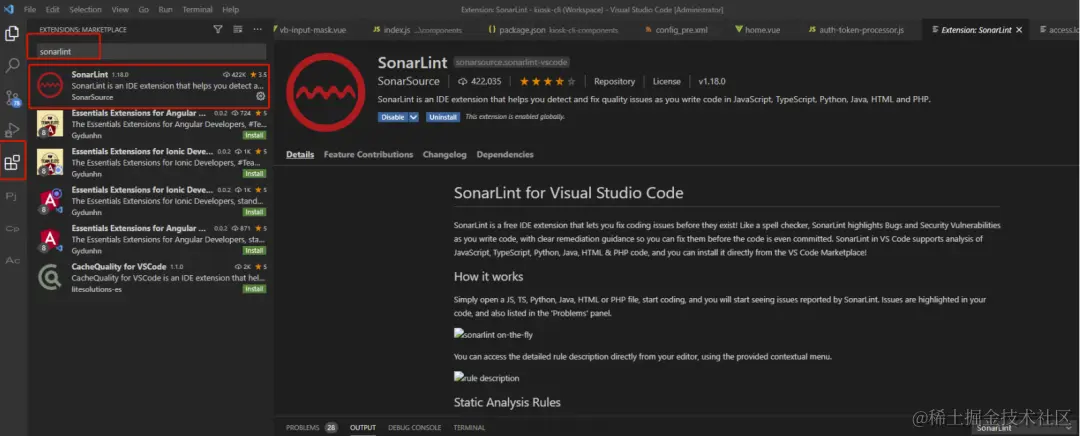Viewport: 1080px width, 436px height.
Task: Close the Extension: SonarLint tab
Action: (x=1019, y=30)
